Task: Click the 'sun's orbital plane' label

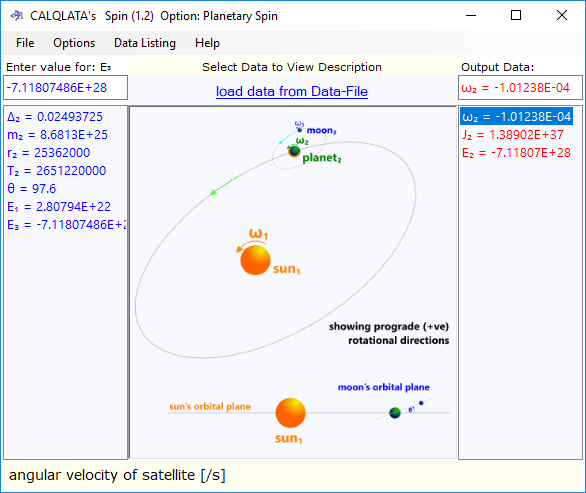Action: pos(210,407)
